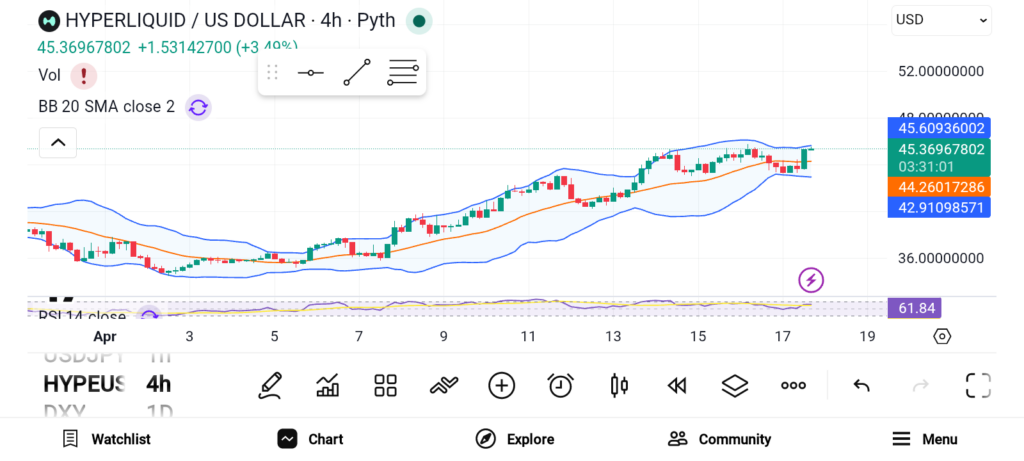
Task: Click the lightning bolt quick action icon
Action: (811, 280)
